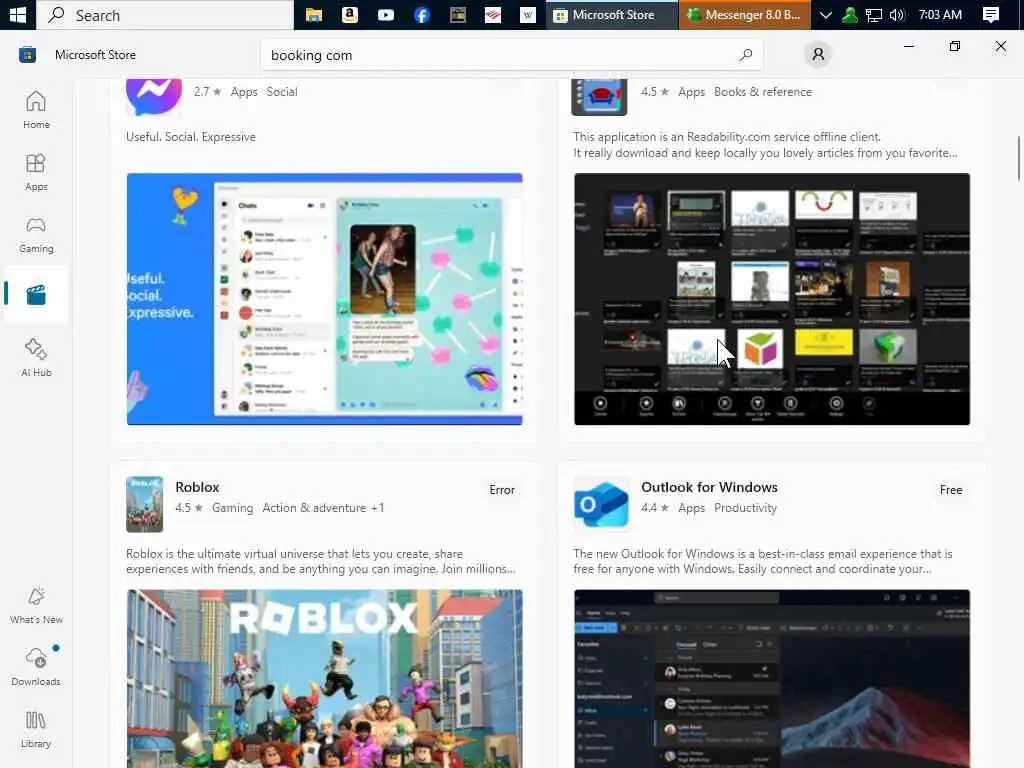Click the 'Books & reference' category text

click(763, 92)
